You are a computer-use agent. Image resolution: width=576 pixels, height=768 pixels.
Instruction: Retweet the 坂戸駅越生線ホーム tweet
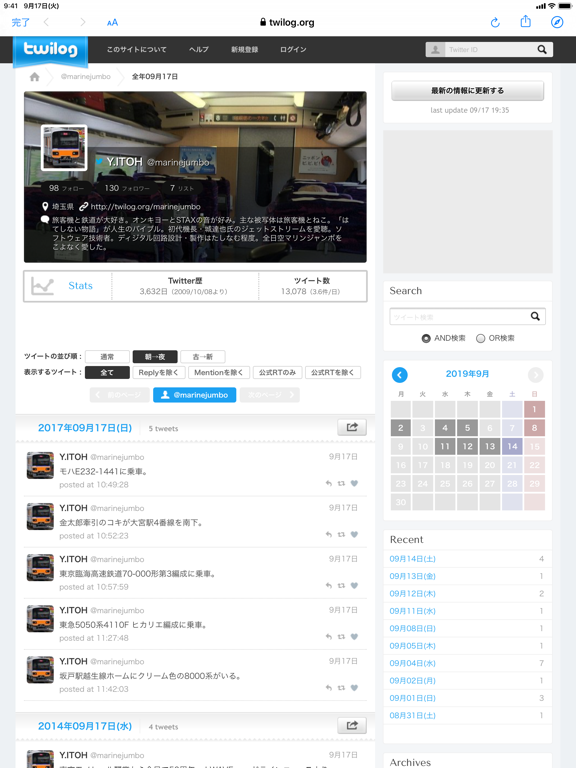[x=341, y=688]
